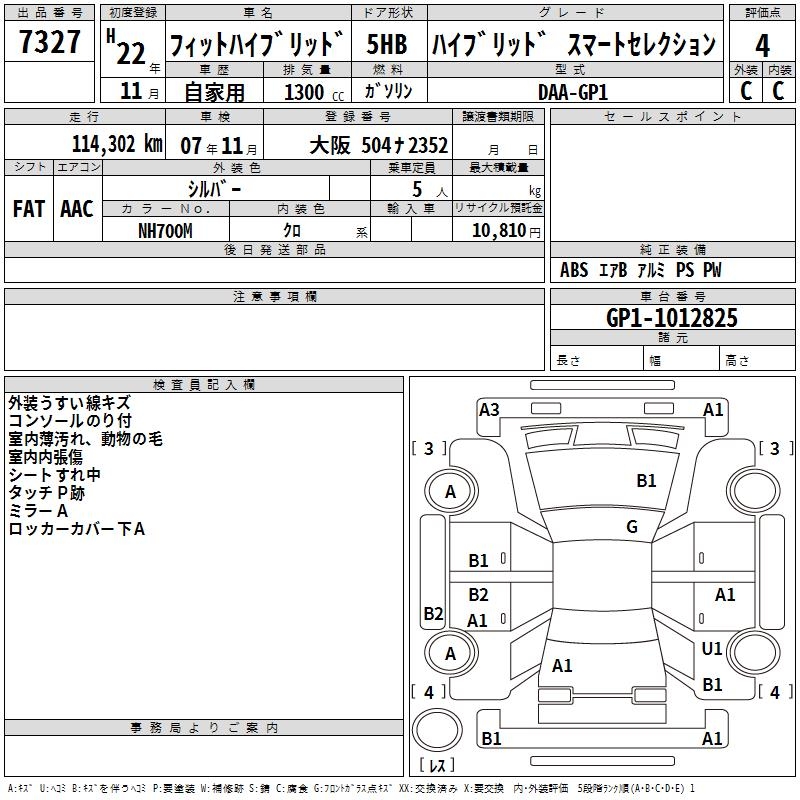This screenshot has width=800, height=800.
Task: Click the shift type FAT
Action: [x=29, y=208]
